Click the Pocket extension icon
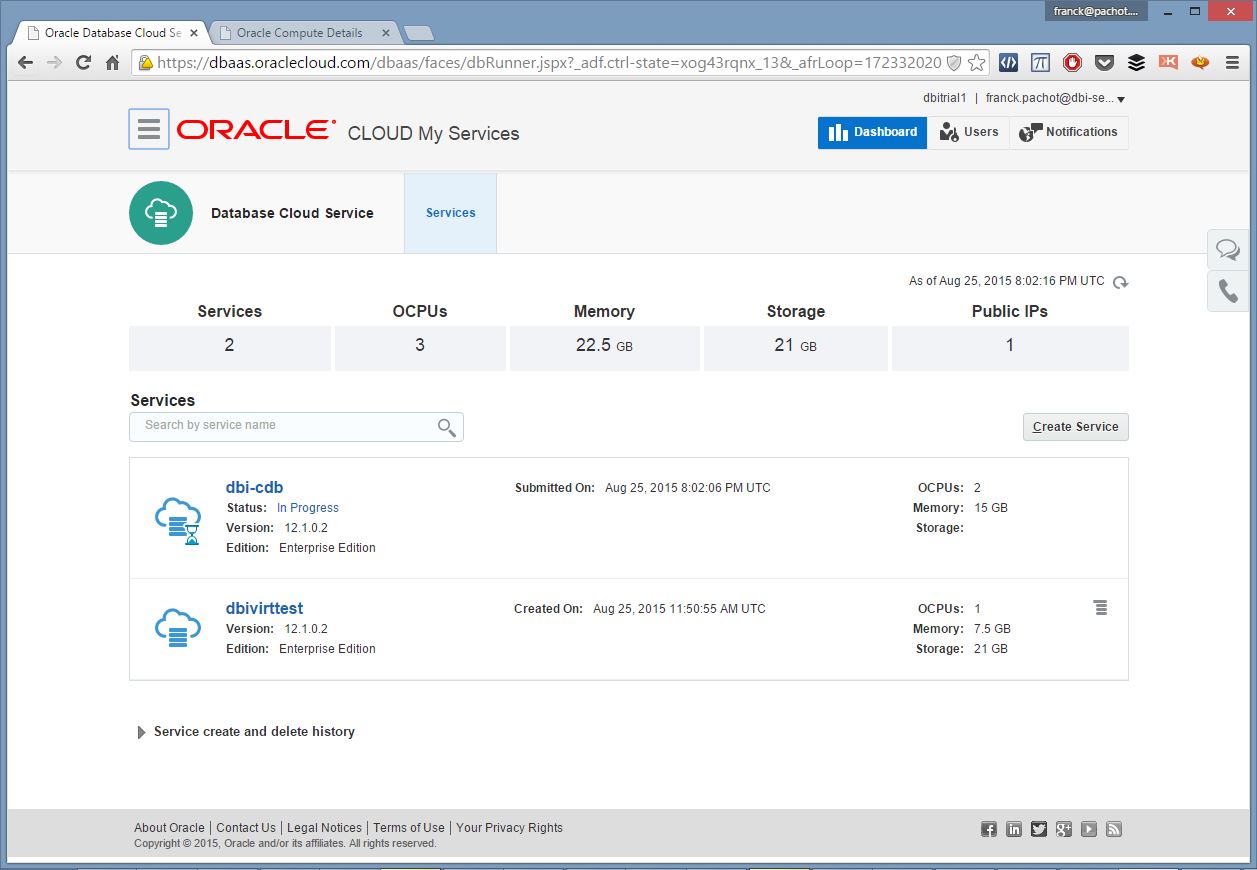Screen dimensions: 1257x870 click(1105, 62)
